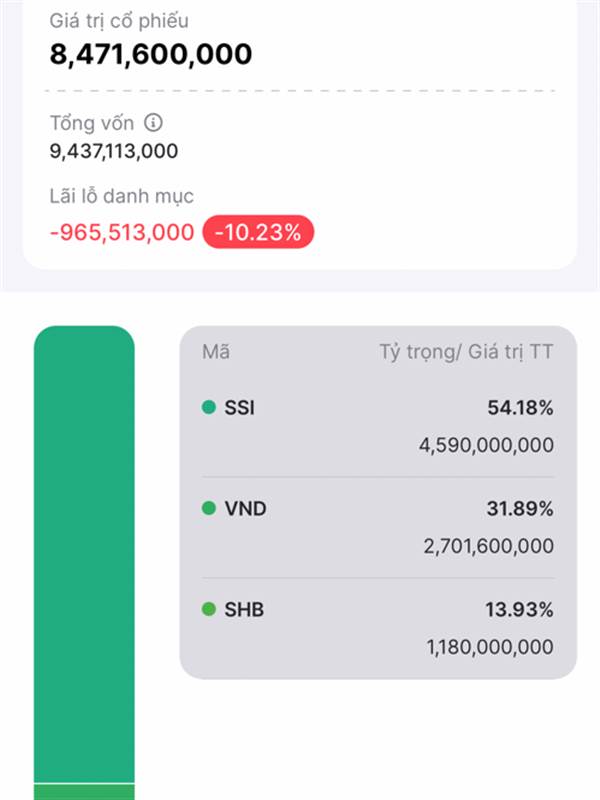Select the VND ticker row
This screenshot has height=800, width=600.
click(x=378, y=527)
